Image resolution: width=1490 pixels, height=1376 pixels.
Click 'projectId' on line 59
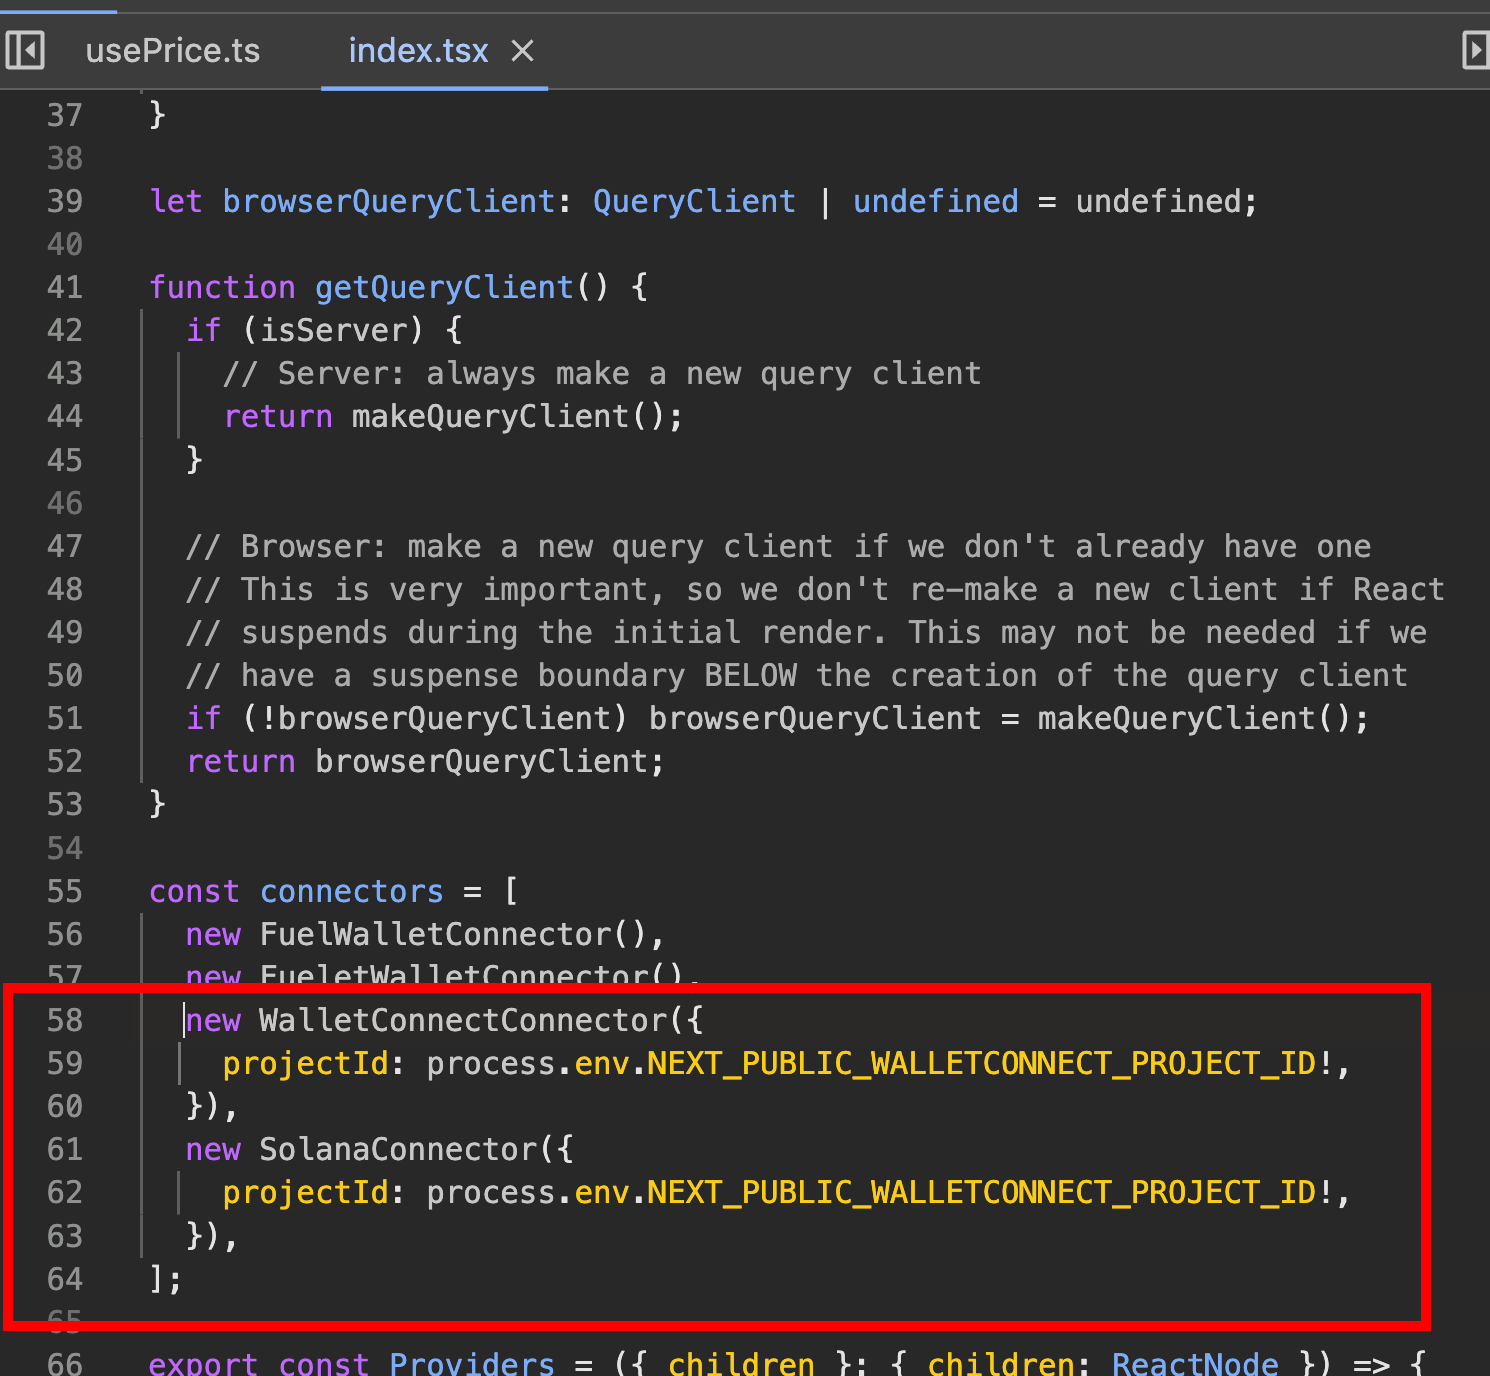(x=305, y=1063)
